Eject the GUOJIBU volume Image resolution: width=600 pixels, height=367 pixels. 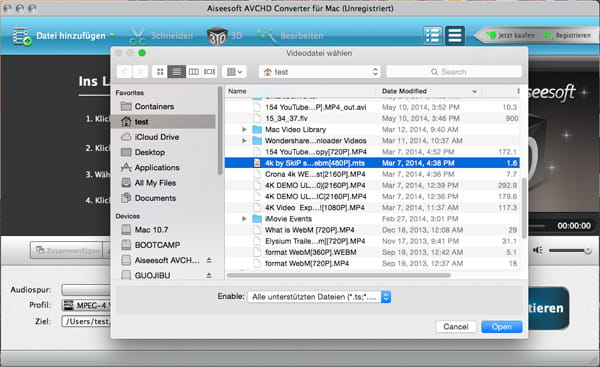pos(209,275)
